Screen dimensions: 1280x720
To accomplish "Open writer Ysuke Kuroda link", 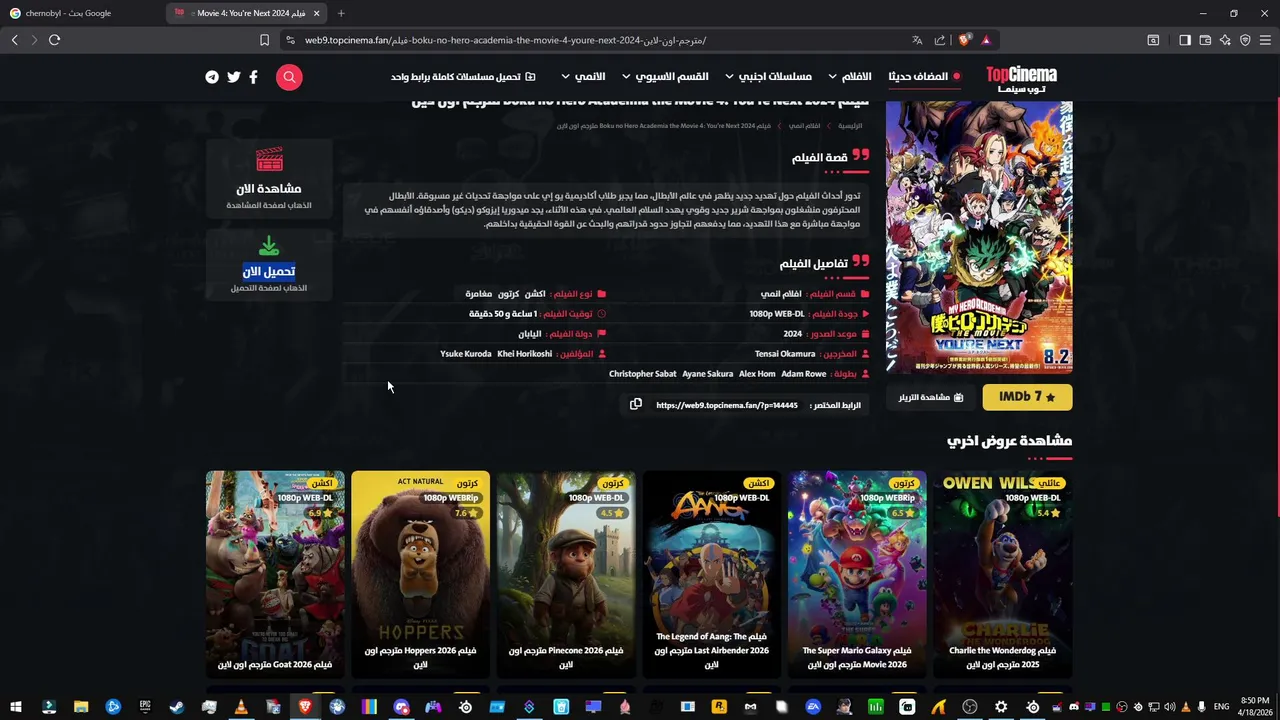I will coord(466,354).
